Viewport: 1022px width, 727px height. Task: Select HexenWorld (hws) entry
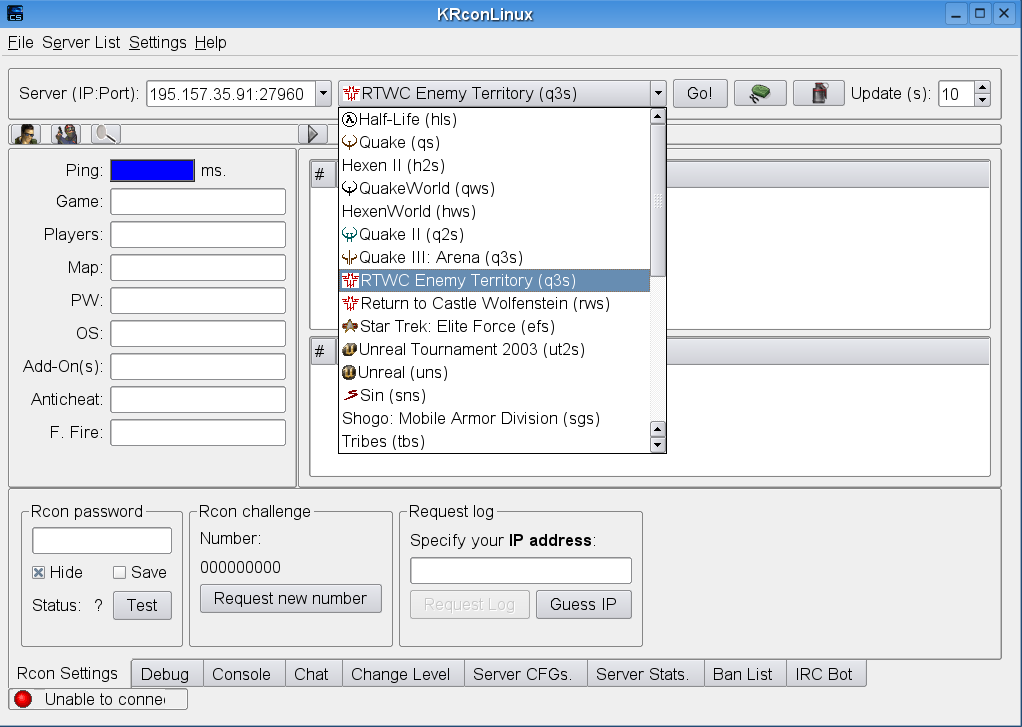[x=494, y=211]
